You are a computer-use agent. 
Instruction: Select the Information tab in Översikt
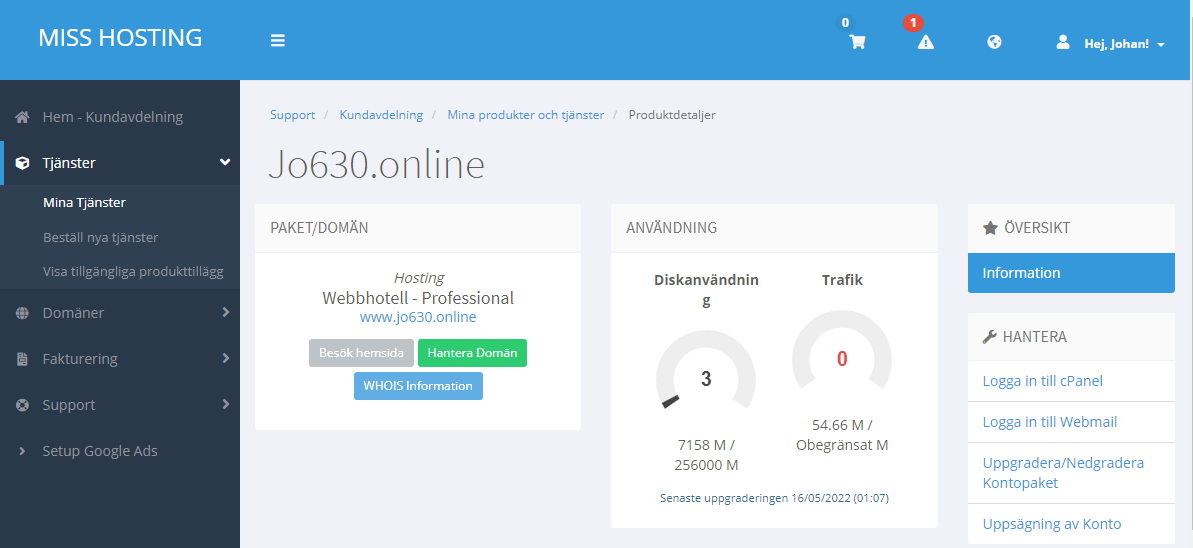(1071, 273)
